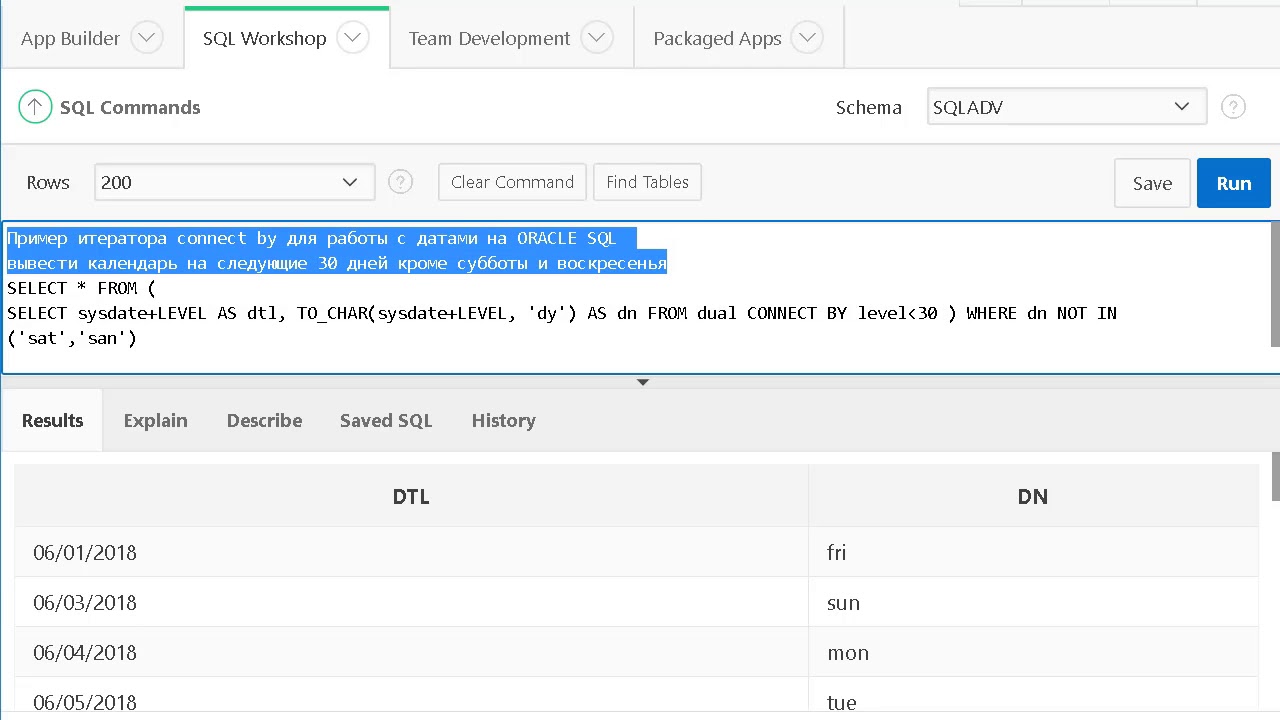Expand the SQL Workshop dropdown chevron
1280x720 pixels.
[x=353, y=38]
